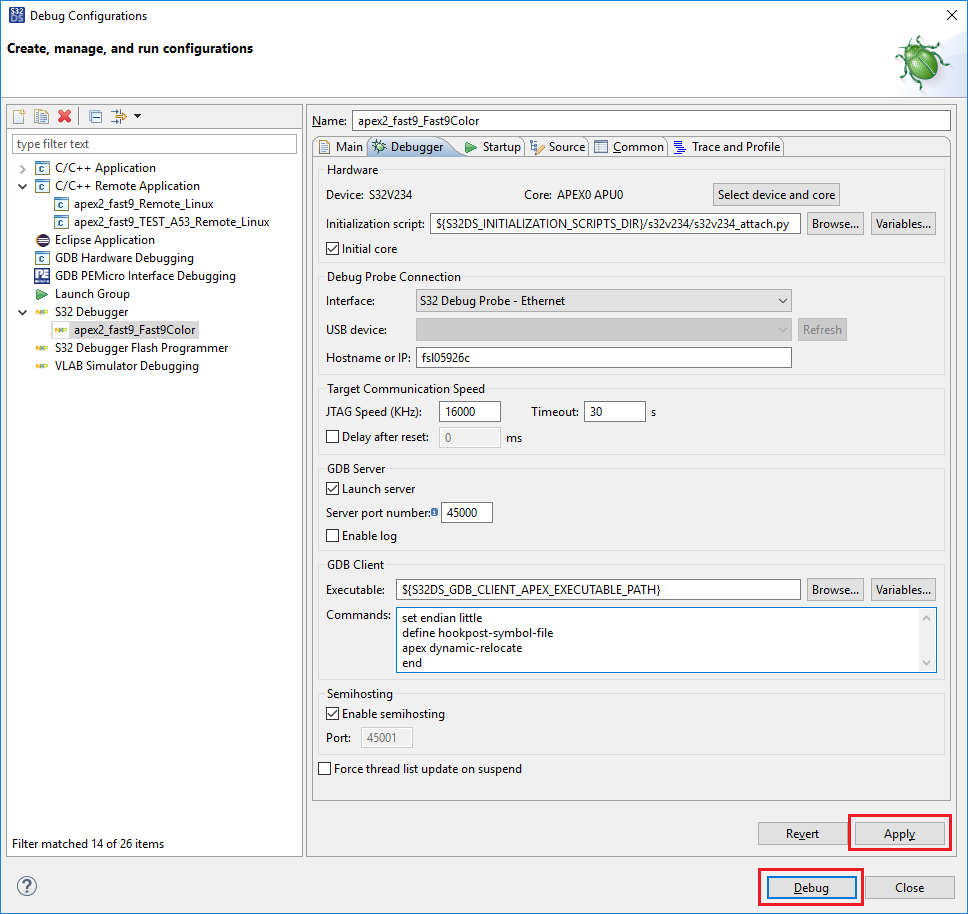Click the Timeout field
The height and width of the screenshot is (914, 968).
pyautogui.click(x=614, y=412)
